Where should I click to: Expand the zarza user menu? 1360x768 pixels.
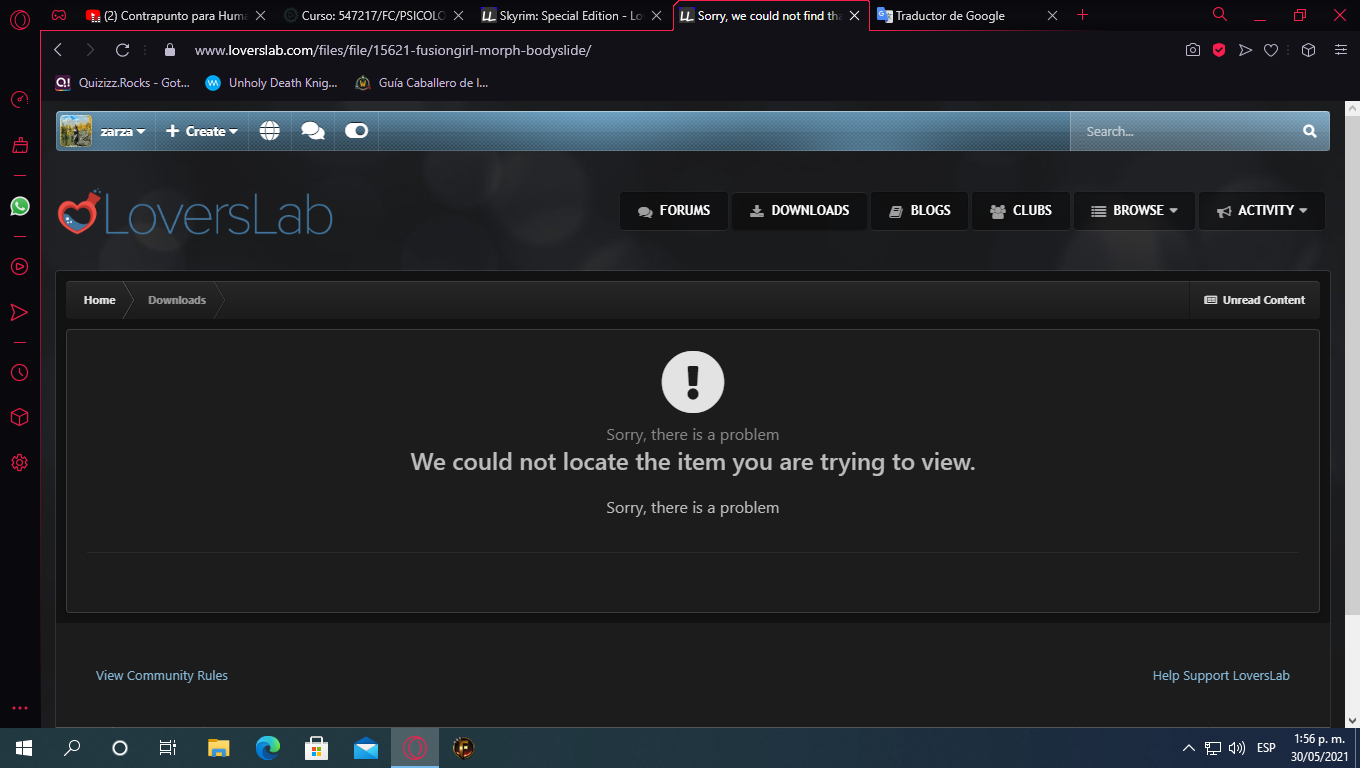(x=103, y=131)
